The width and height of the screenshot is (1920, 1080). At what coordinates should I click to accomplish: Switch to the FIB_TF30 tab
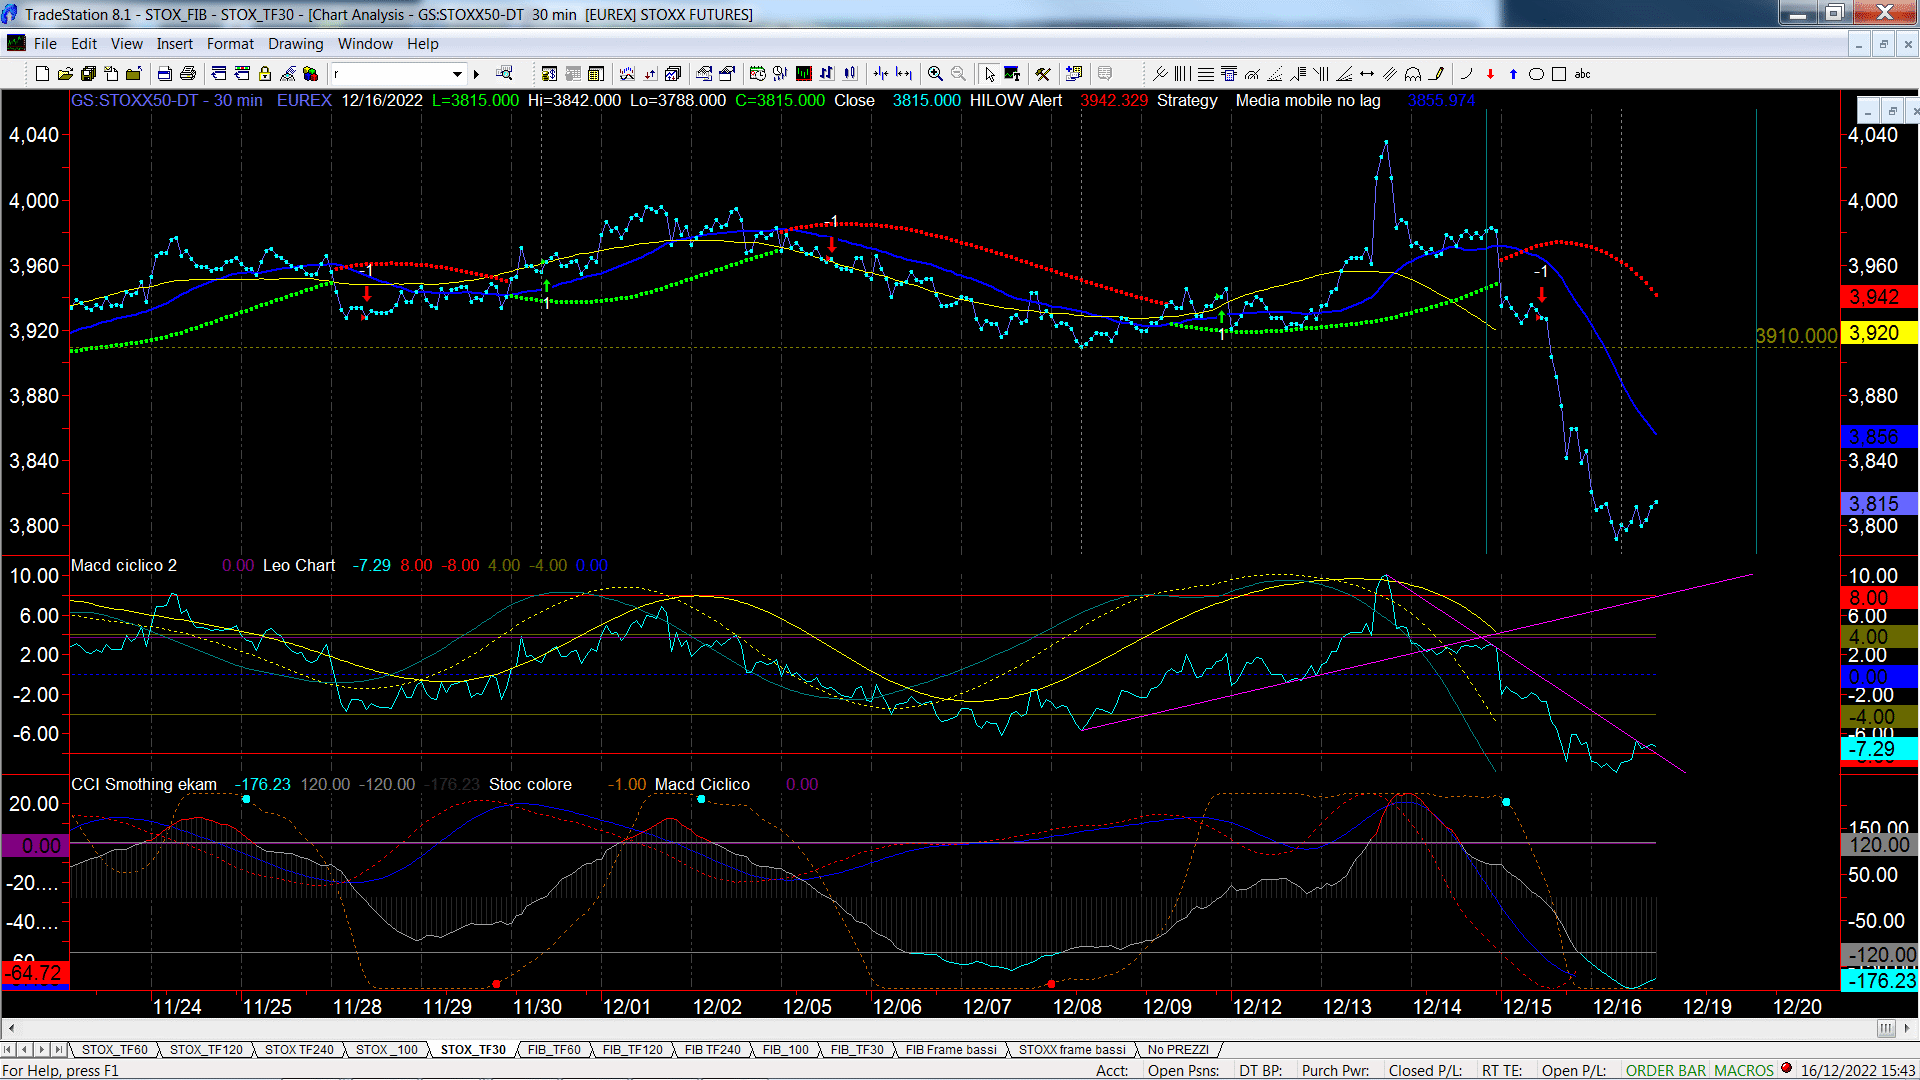857,1050
